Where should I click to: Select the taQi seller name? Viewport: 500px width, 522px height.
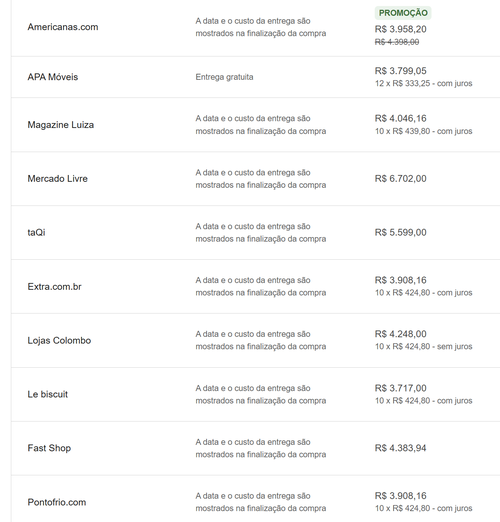36,232
